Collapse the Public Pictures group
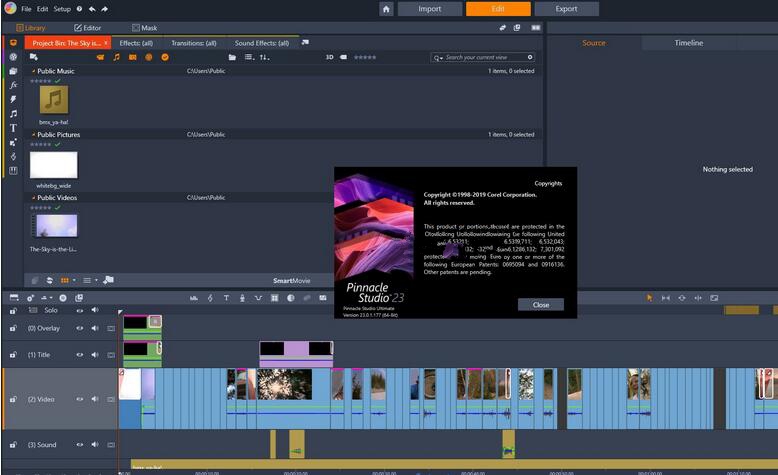This screenshot has width=778, height=475. click(33, 135)
